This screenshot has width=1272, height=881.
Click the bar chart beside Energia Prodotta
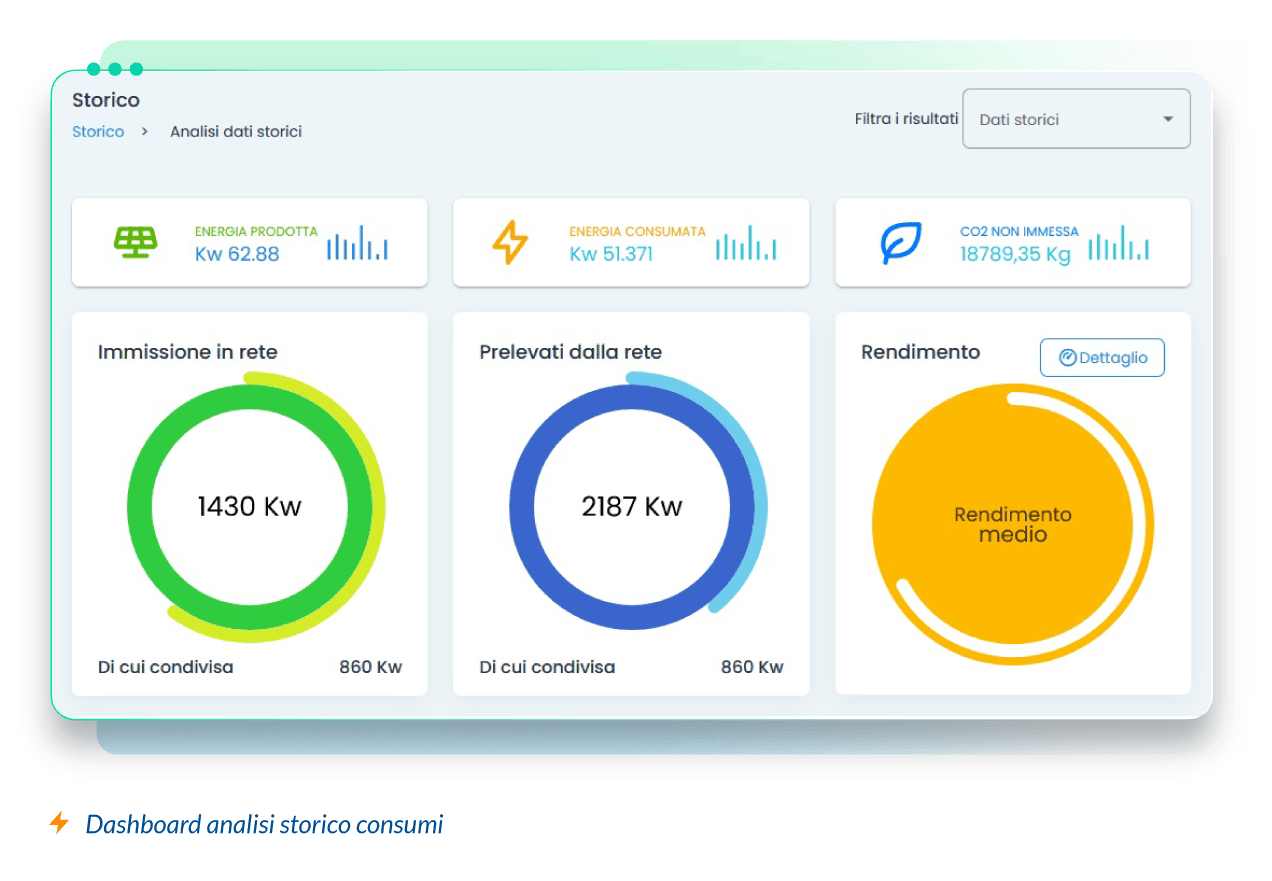point(357,243)
